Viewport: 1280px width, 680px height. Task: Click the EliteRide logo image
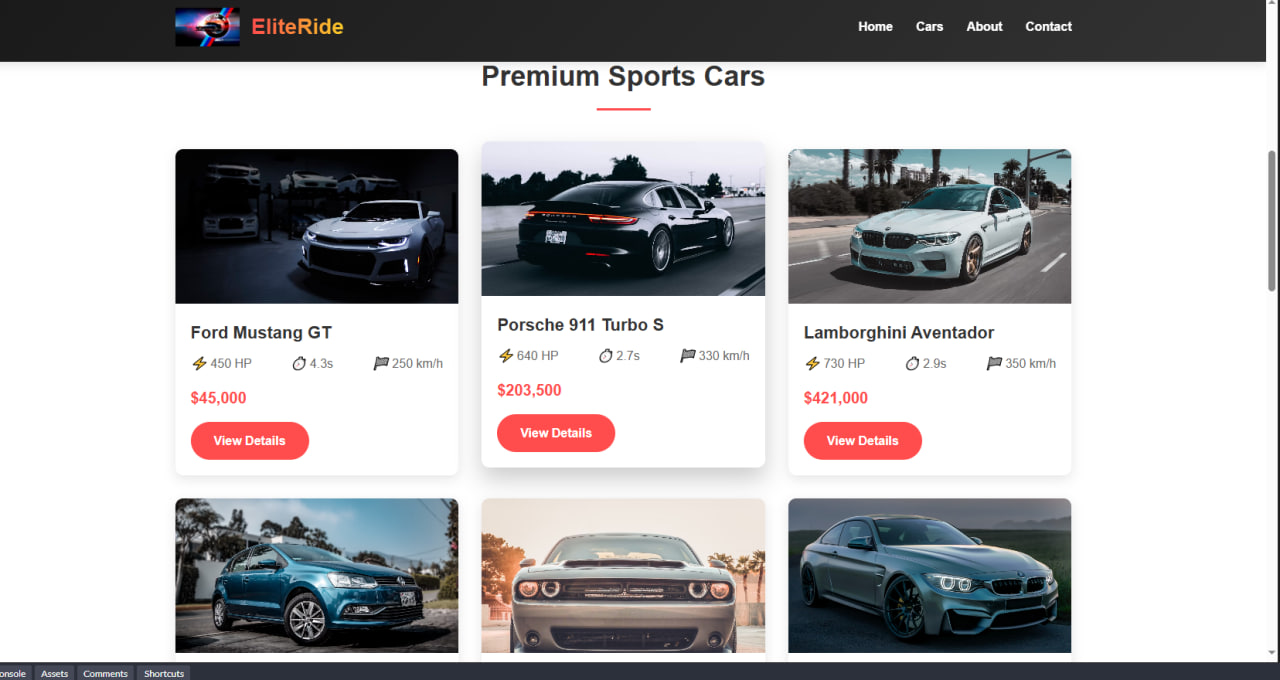(207, 27)
